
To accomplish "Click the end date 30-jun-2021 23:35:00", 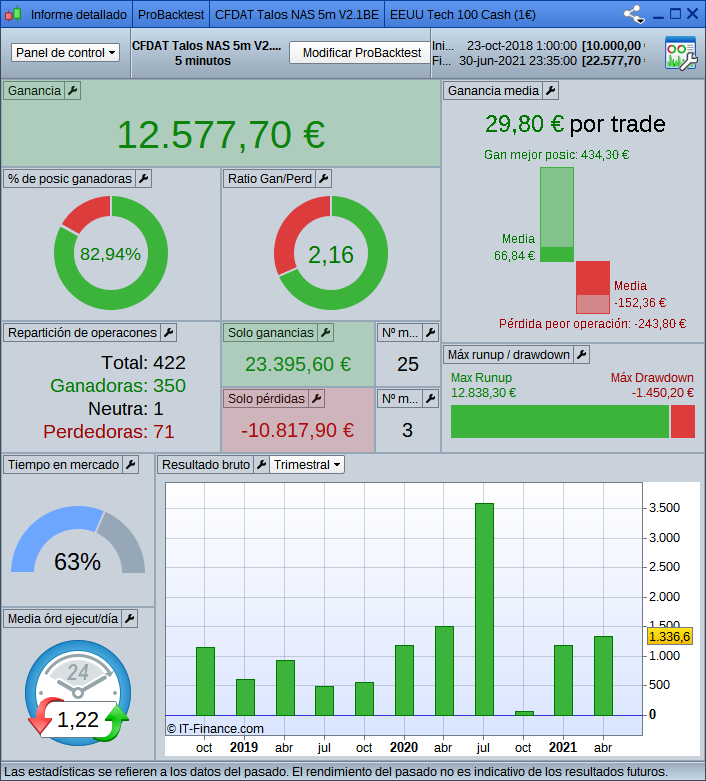I will click(x=518, y=61).
